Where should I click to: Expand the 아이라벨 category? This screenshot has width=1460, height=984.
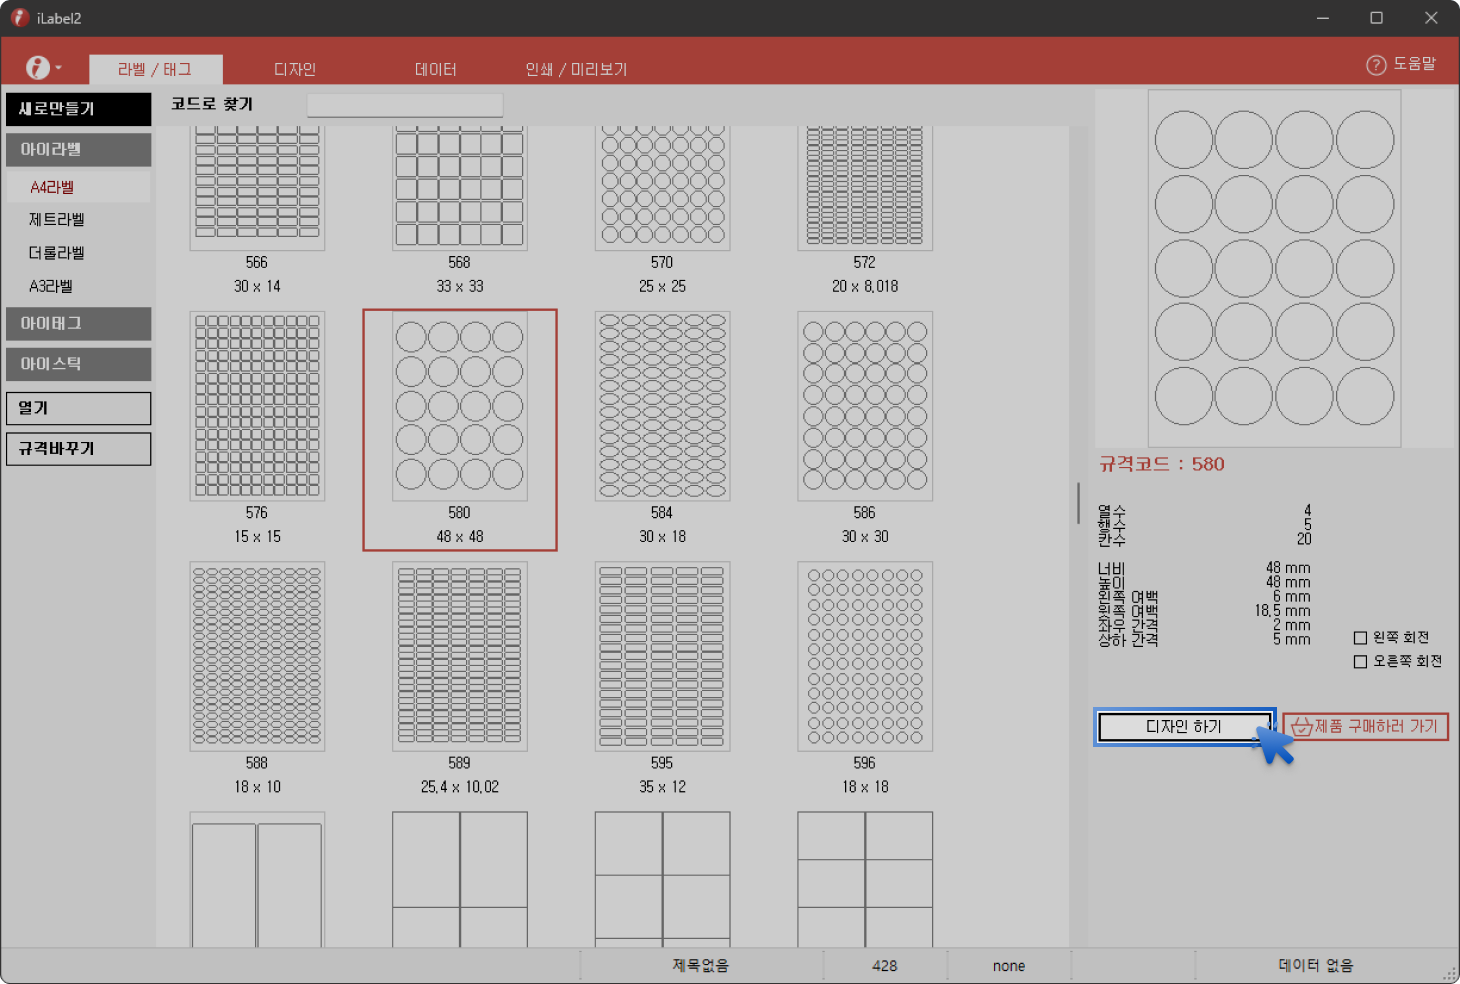click(78, 150)
